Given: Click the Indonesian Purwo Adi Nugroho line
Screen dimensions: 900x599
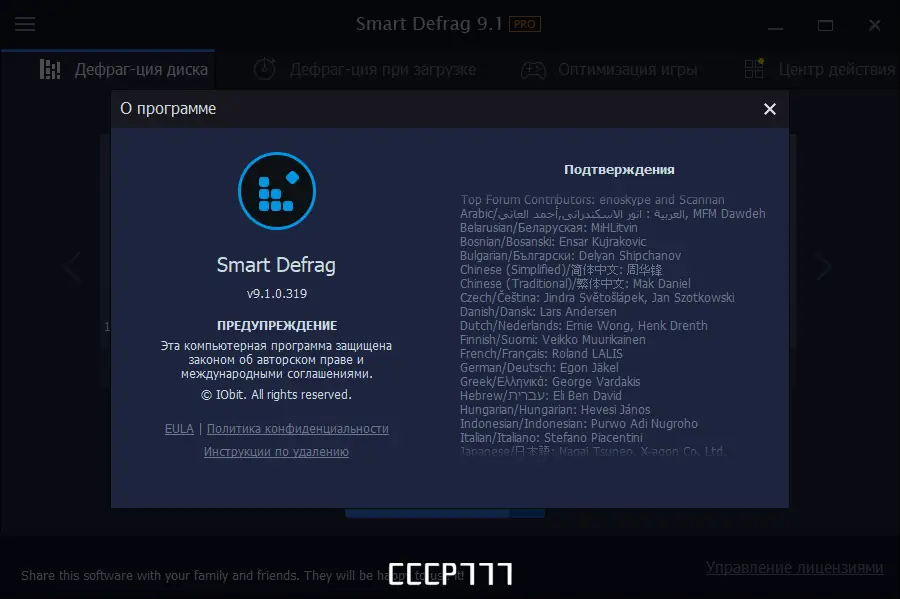Looking at the screenshot, I should 579,424.
